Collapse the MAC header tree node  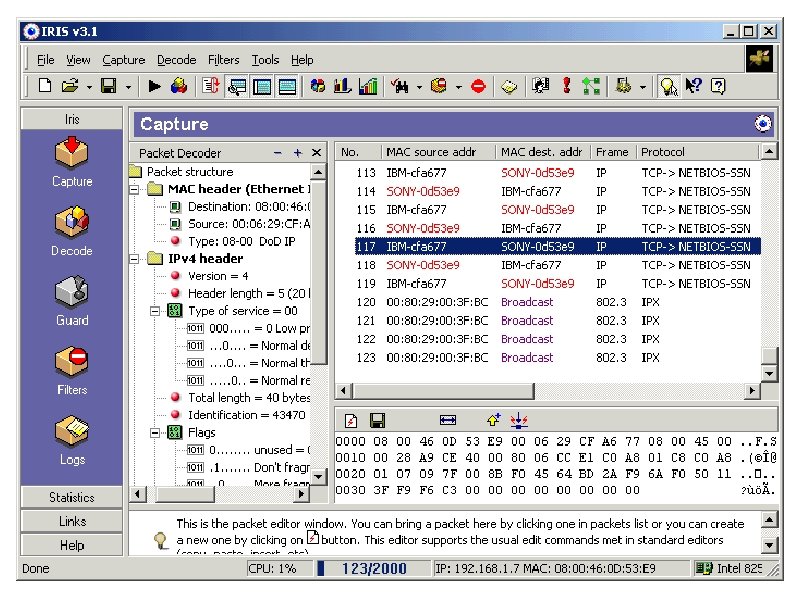click(135, 189)
